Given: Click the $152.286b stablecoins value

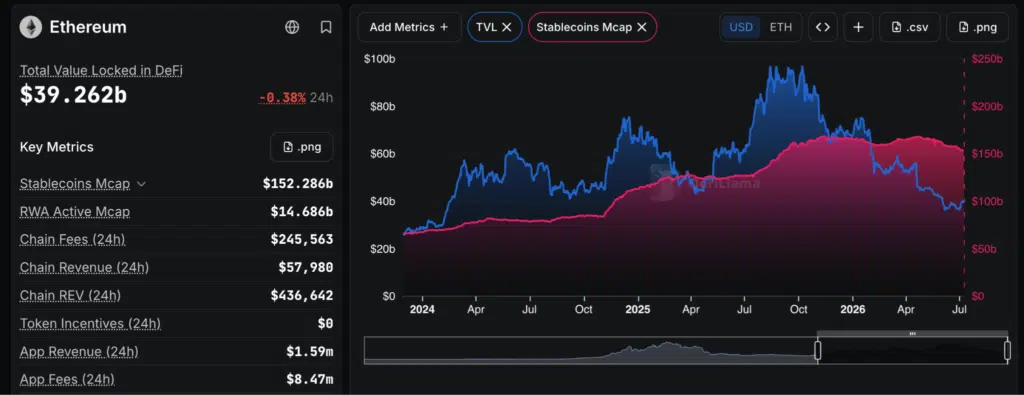Looking at the screenshot, I should pos(298,183).
